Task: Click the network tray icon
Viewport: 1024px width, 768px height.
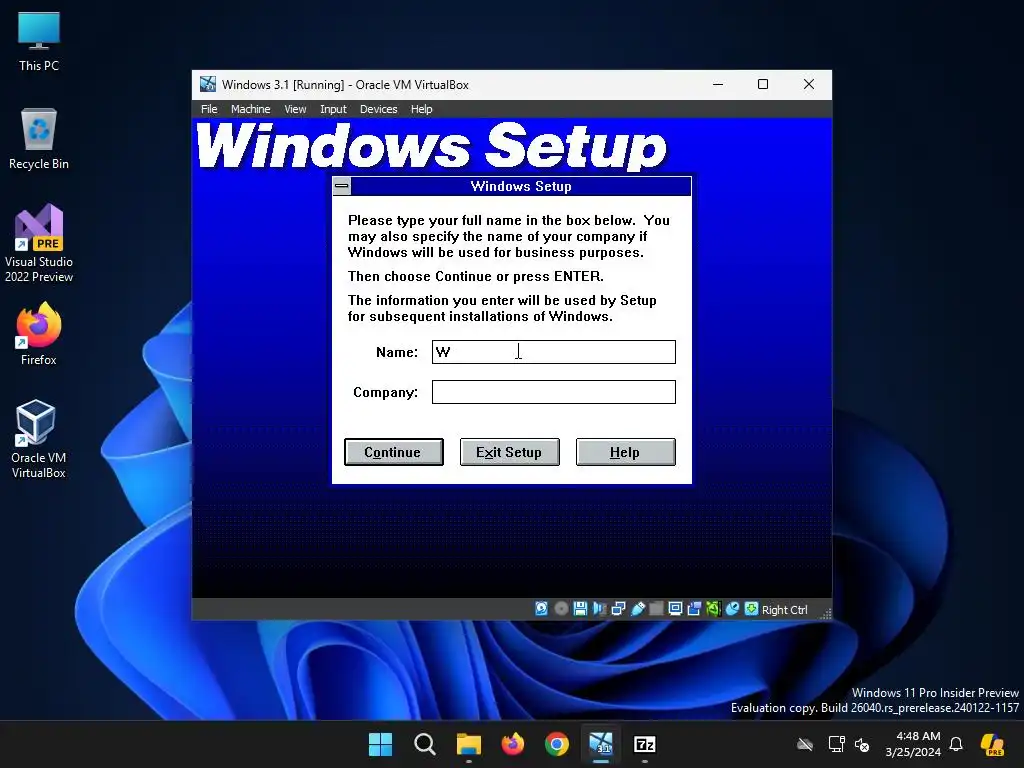Action: [836, 744]
